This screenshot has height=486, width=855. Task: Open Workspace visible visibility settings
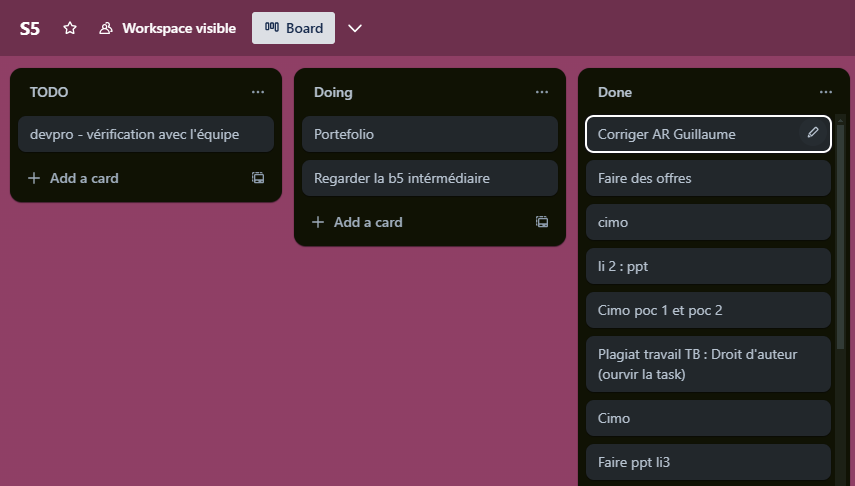[x=168, y=28]
